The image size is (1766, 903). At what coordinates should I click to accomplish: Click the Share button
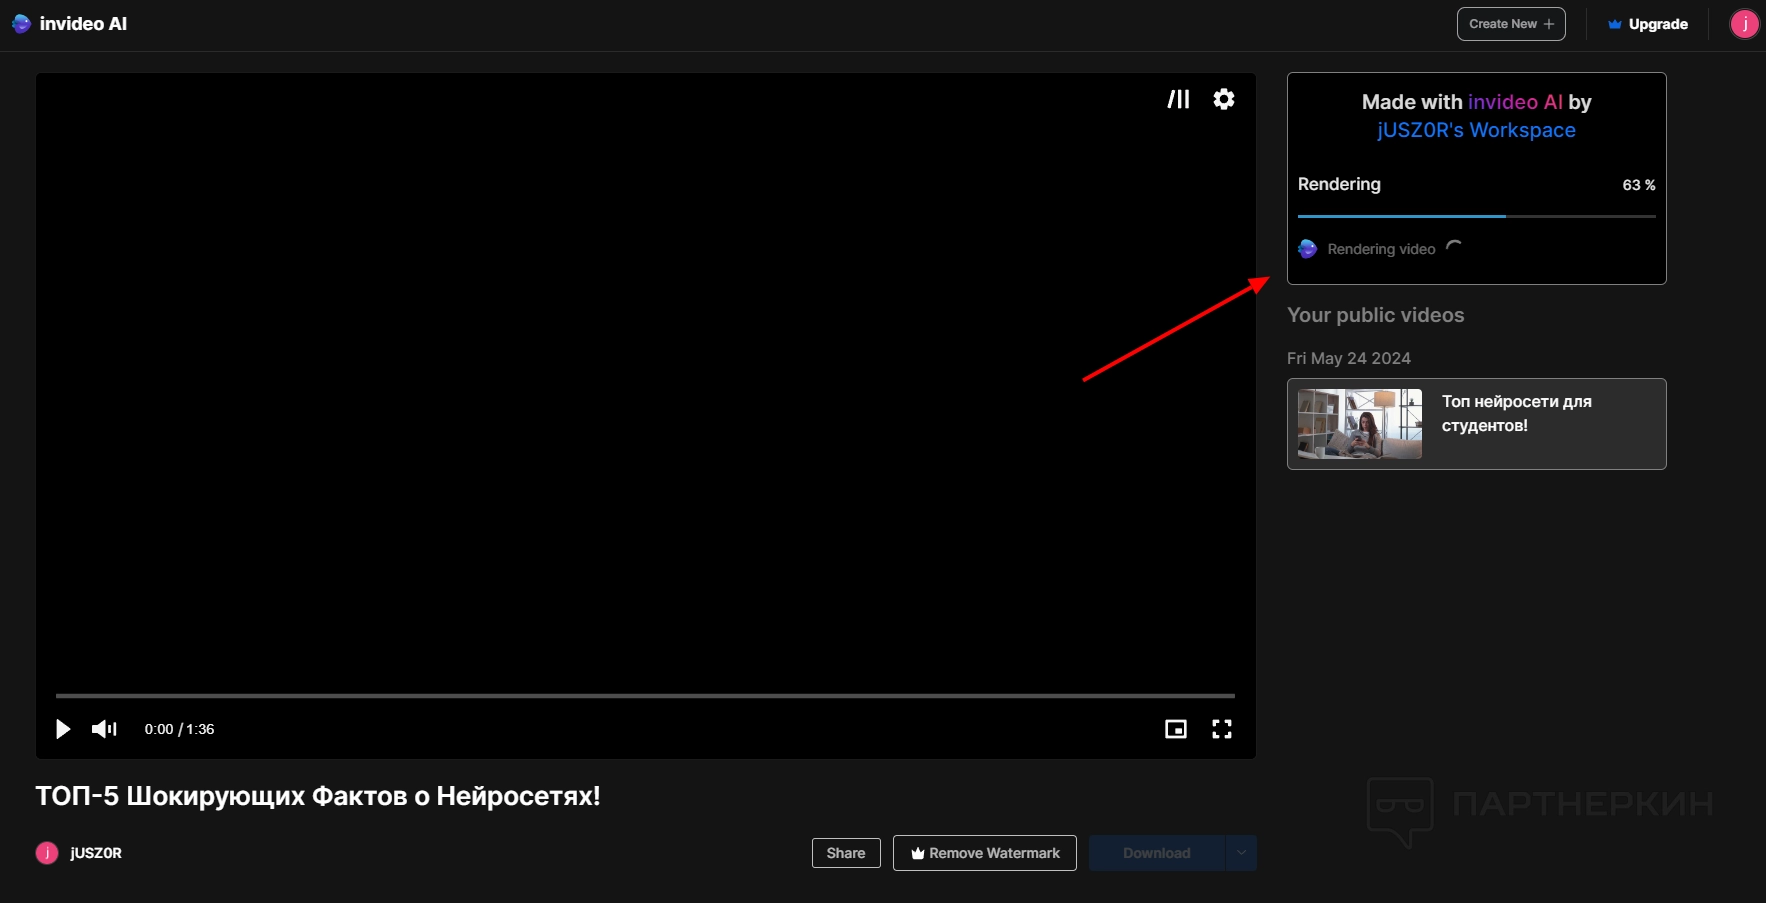tap(846, 853)
